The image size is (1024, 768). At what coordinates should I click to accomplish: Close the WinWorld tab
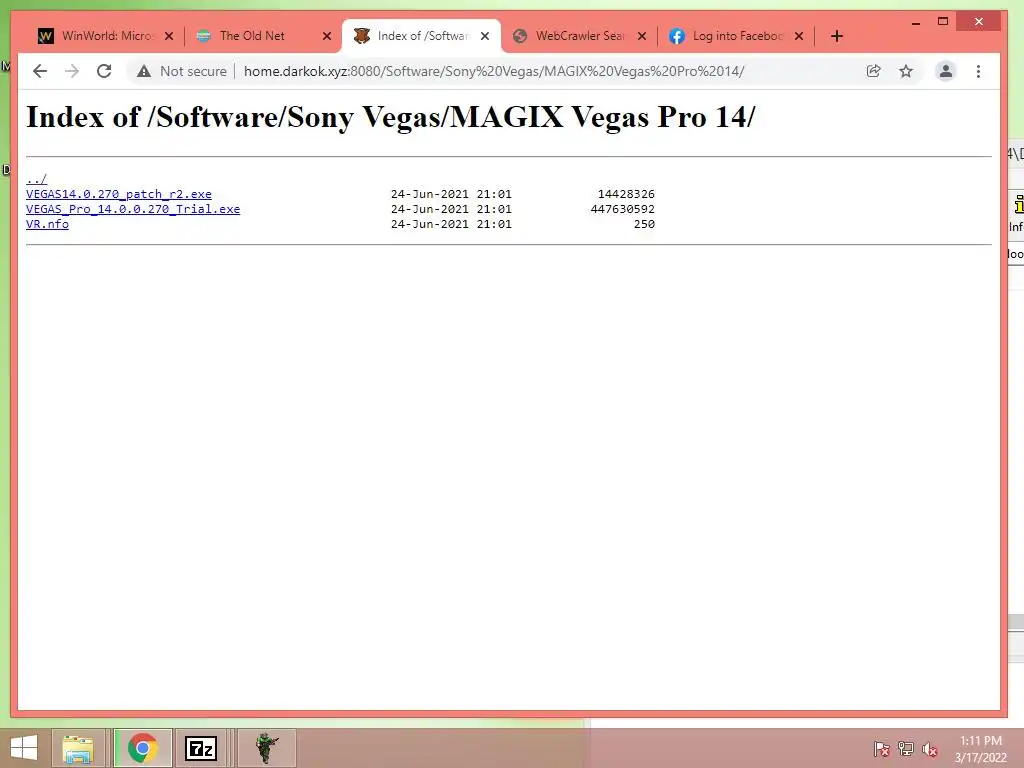(x=169, y=36)
